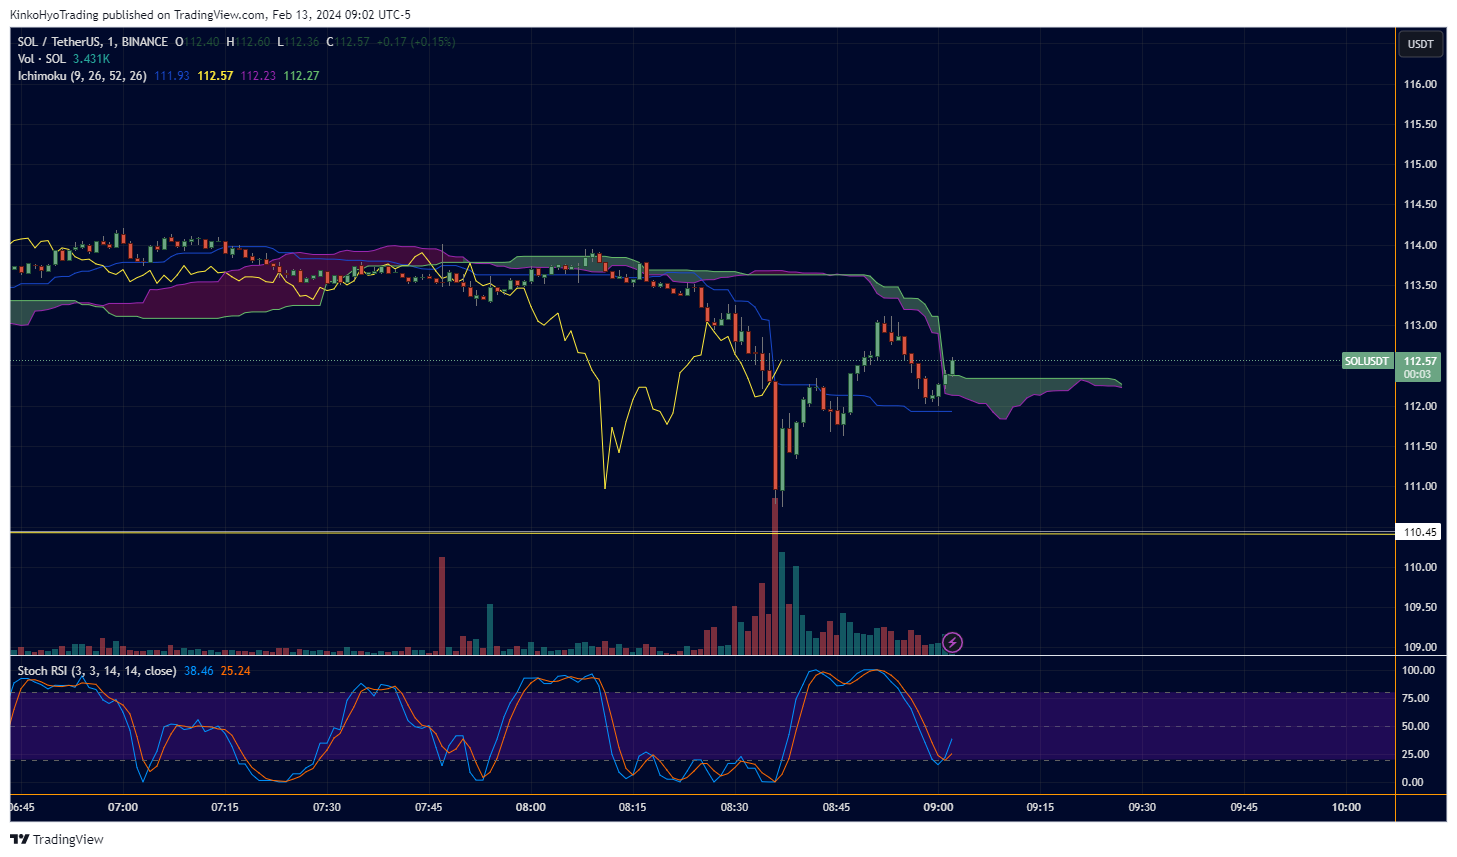Click the yellow Ichimoku value 112.57
The image size is (1457, 857).
pyautogui.click(x=215, y=76)
